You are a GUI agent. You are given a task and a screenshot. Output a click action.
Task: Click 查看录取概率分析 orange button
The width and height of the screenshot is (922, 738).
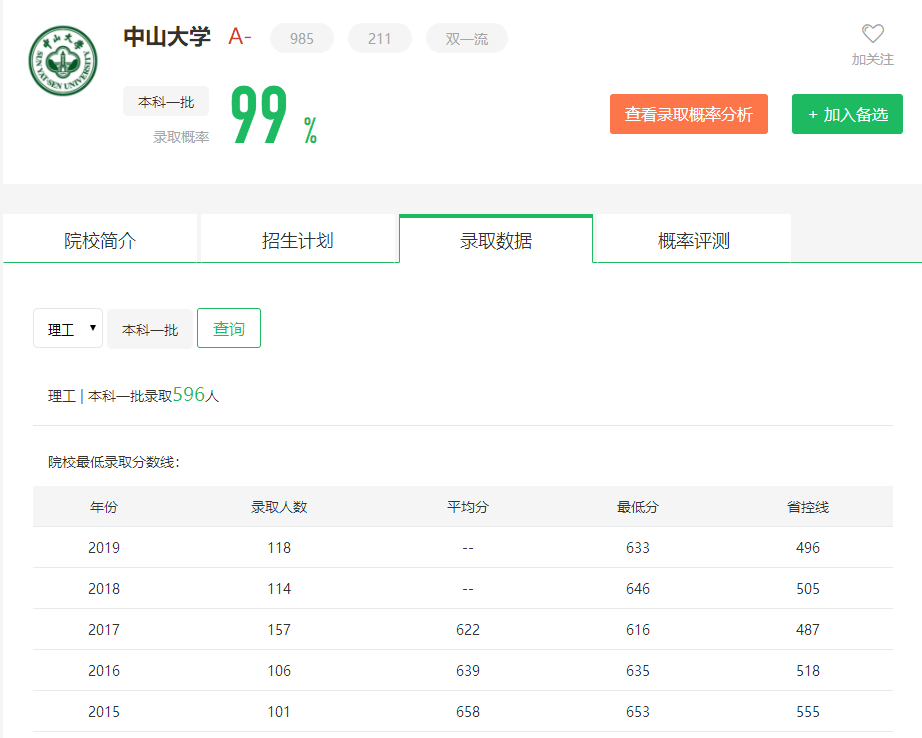pos(689,114)
